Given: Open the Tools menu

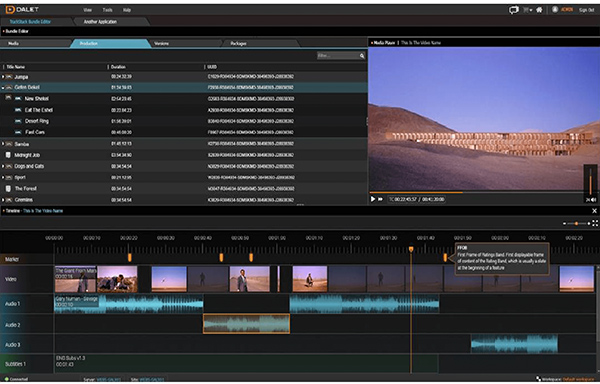Looking at the screenshot, I should (x=107, y=10).
